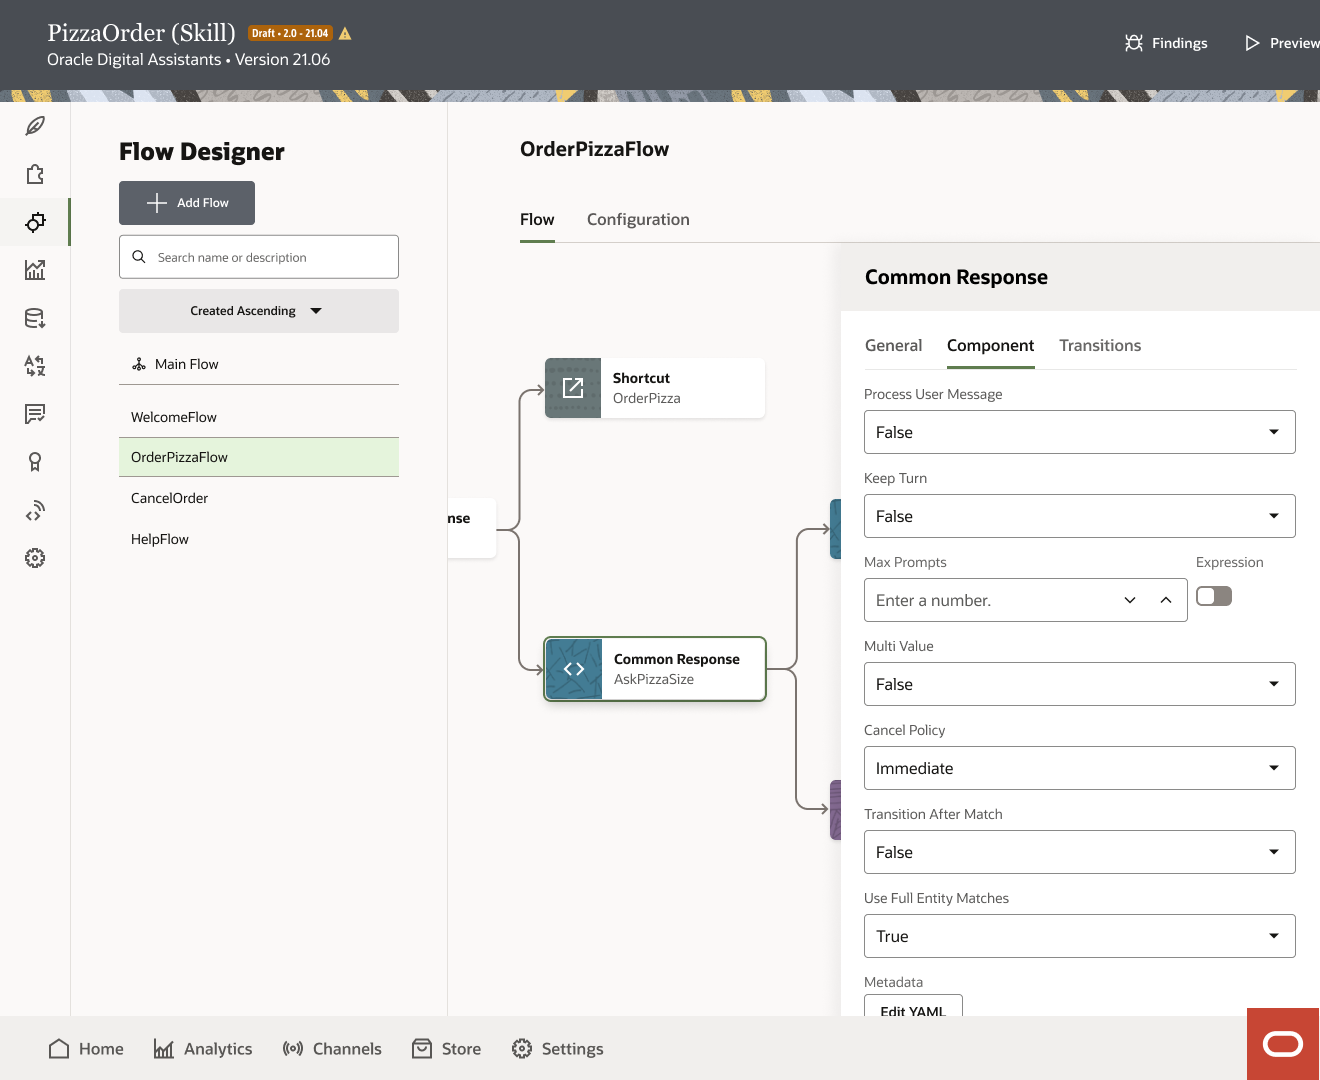Viewport: 1320px width, 1080px height.
Task: Click the Edit YAML button
Action: click(x=913, y=1005)
